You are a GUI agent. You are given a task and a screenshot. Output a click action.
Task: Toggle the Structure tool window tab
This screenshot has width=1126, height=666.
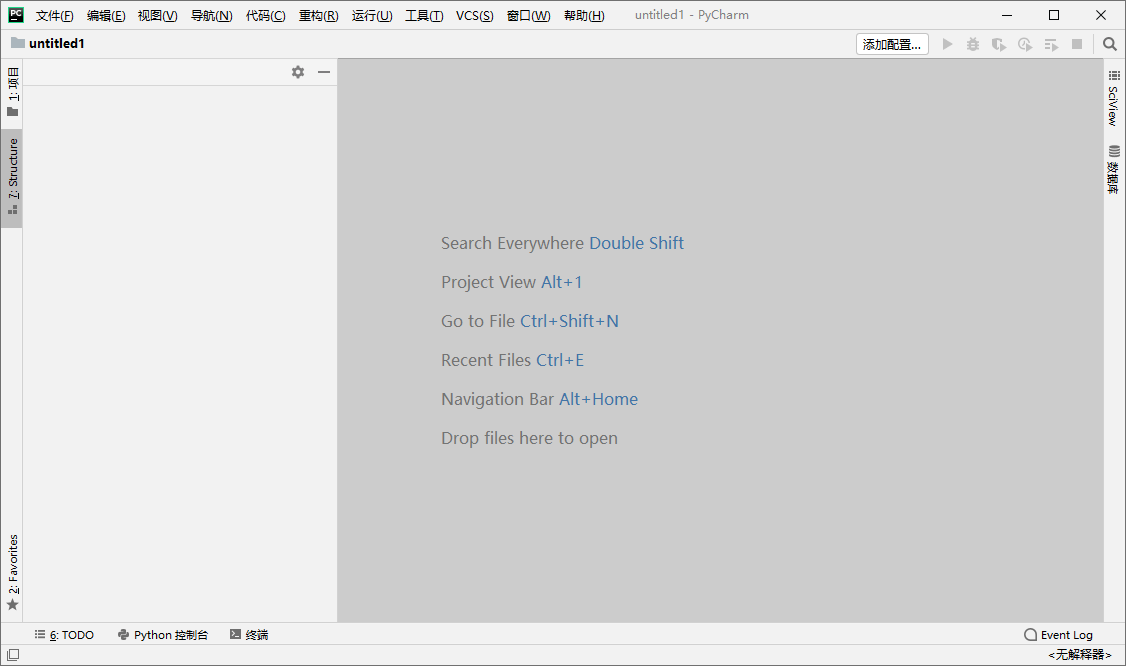12,178
